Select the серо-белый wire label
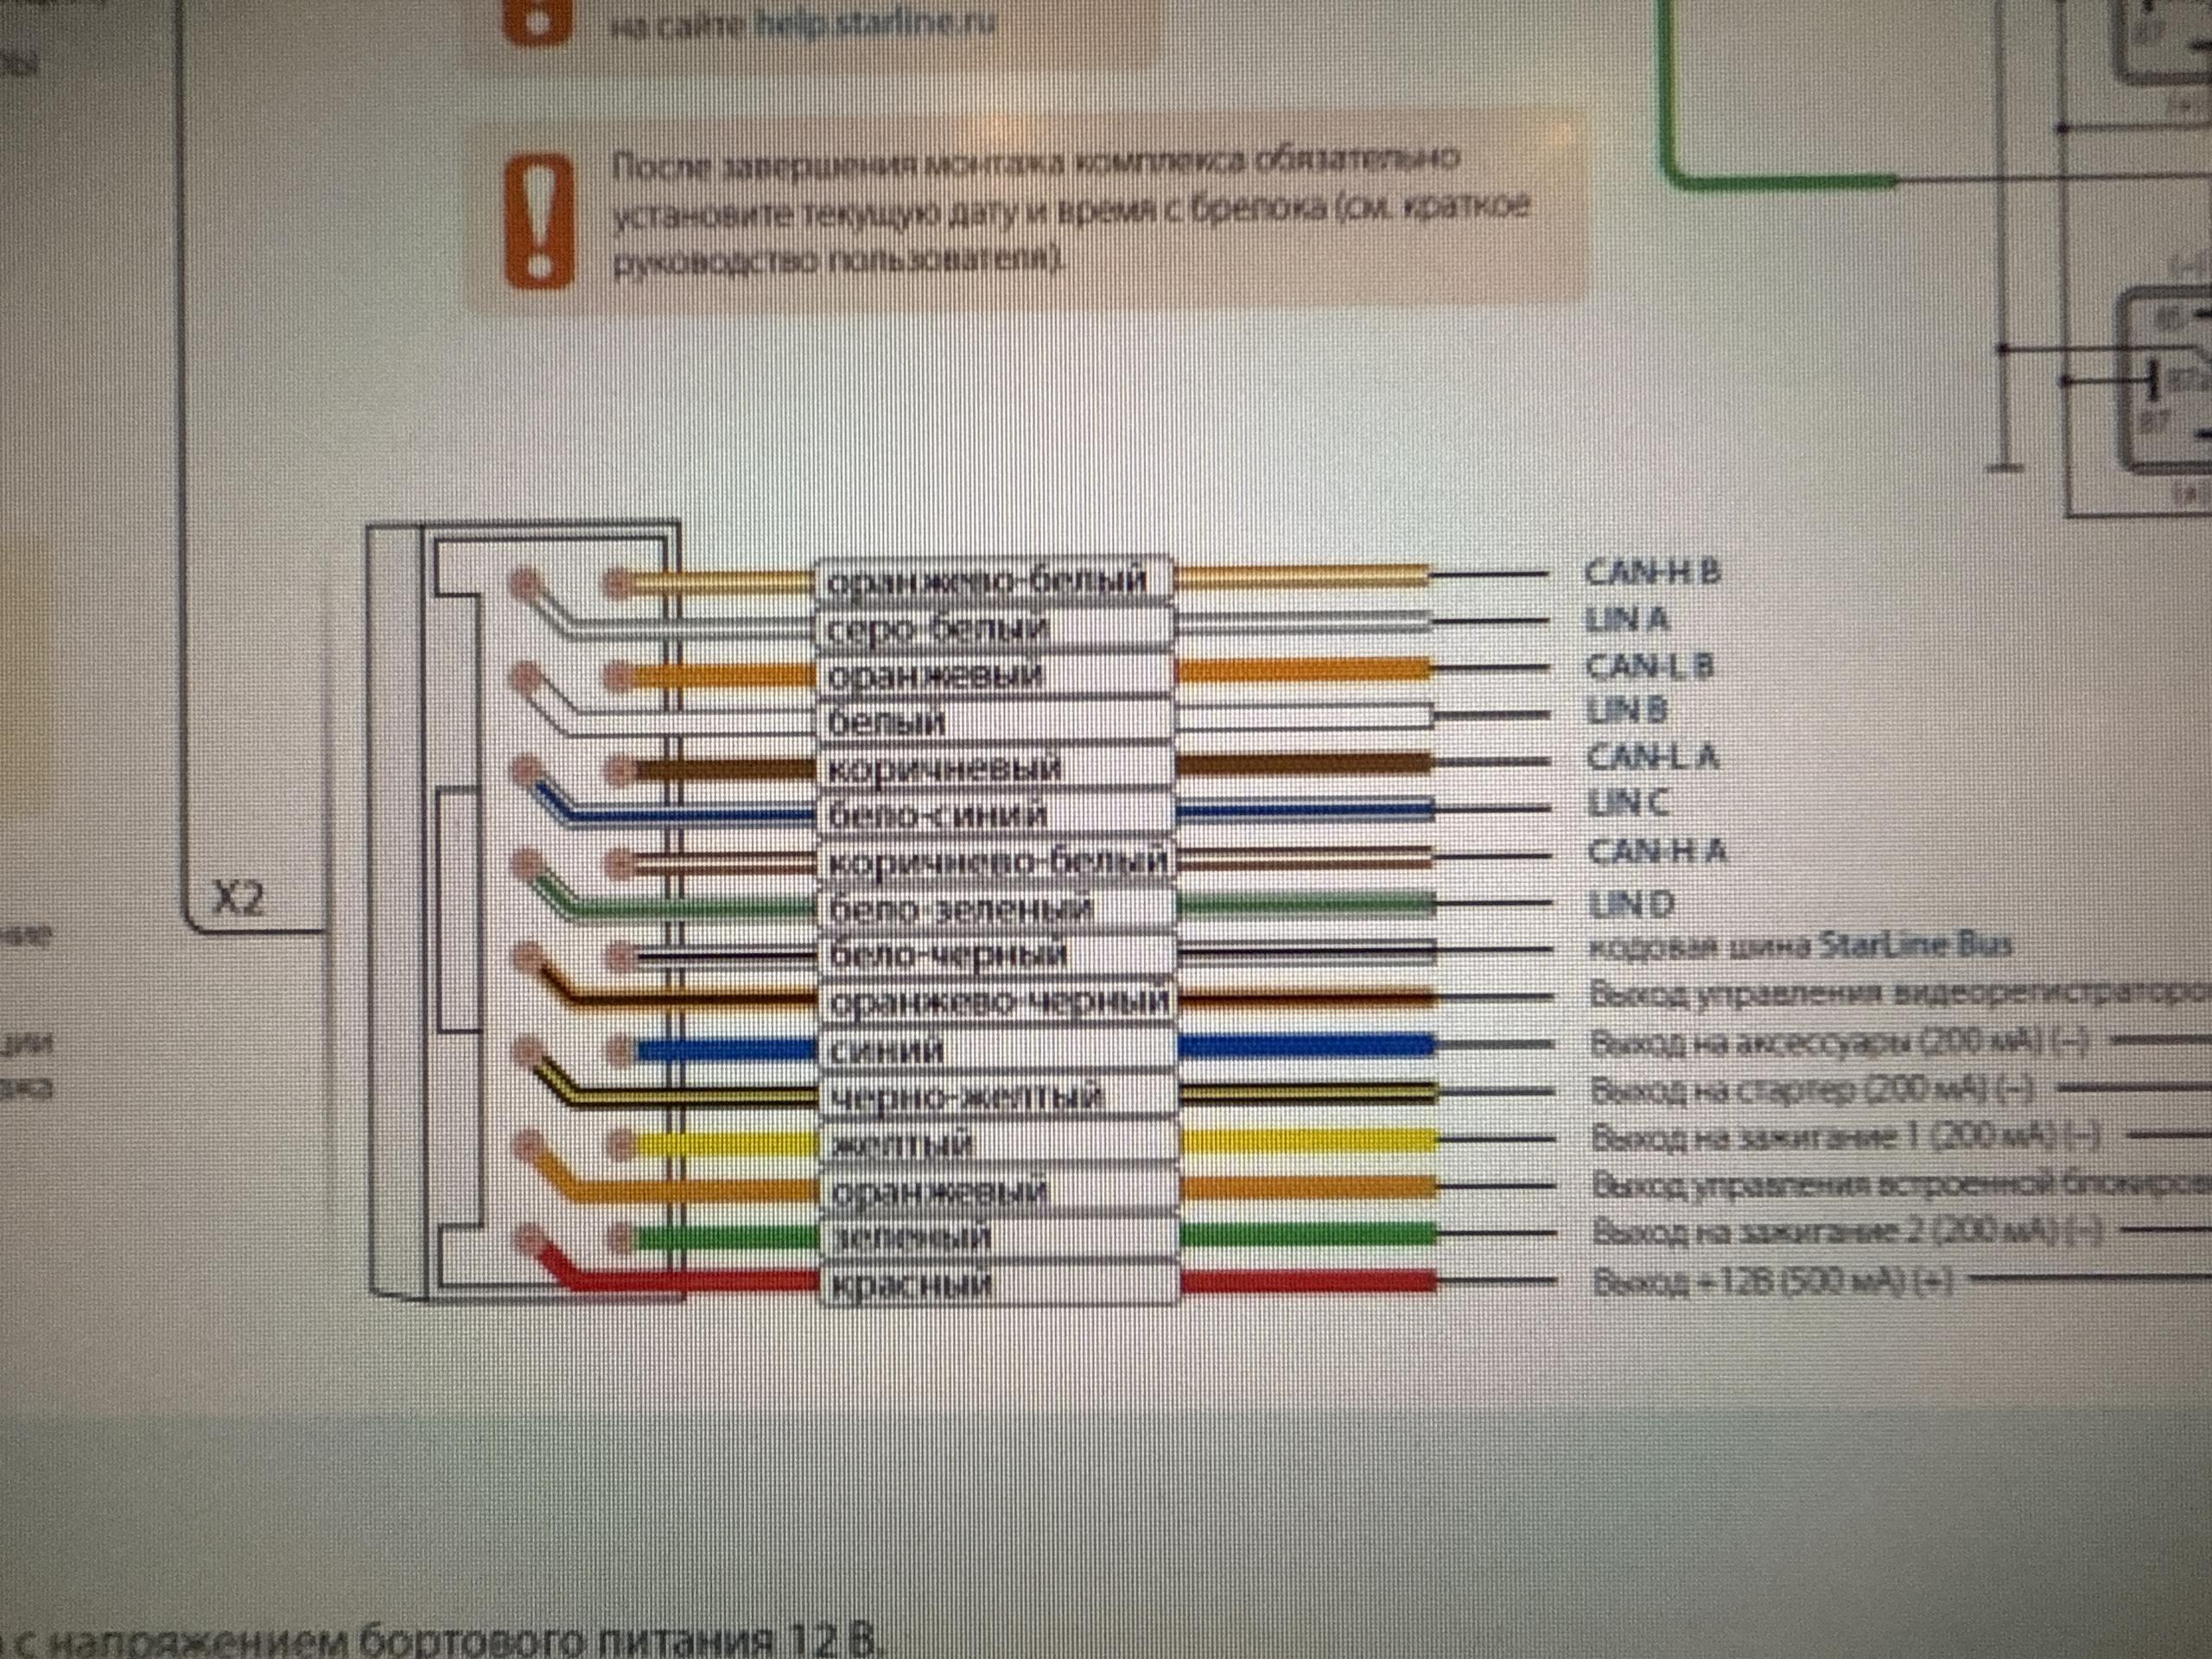2212x1659 pixels. click(x=995, y=627)
